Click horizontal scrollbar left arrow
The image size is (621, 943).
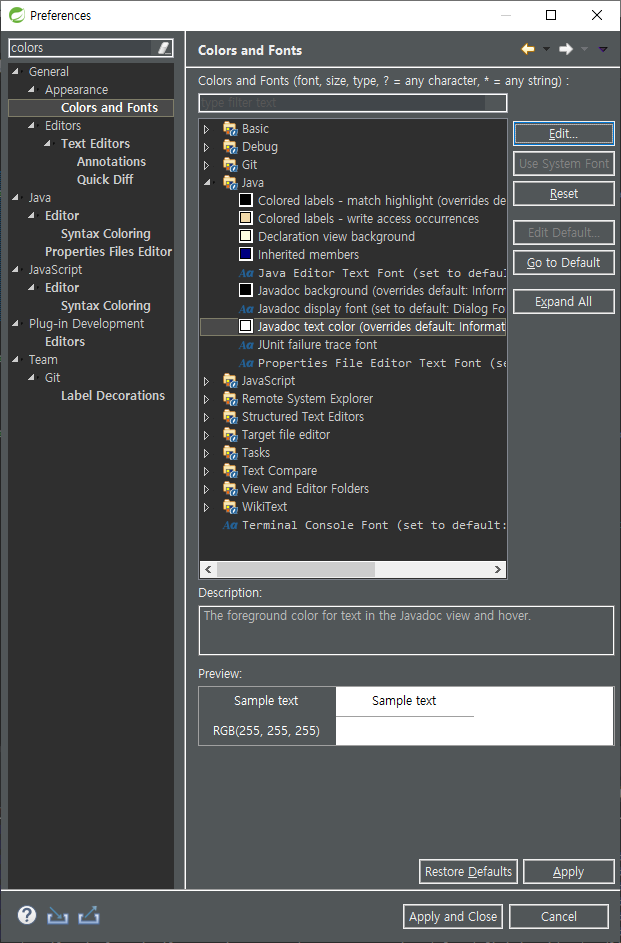(208, 569)
